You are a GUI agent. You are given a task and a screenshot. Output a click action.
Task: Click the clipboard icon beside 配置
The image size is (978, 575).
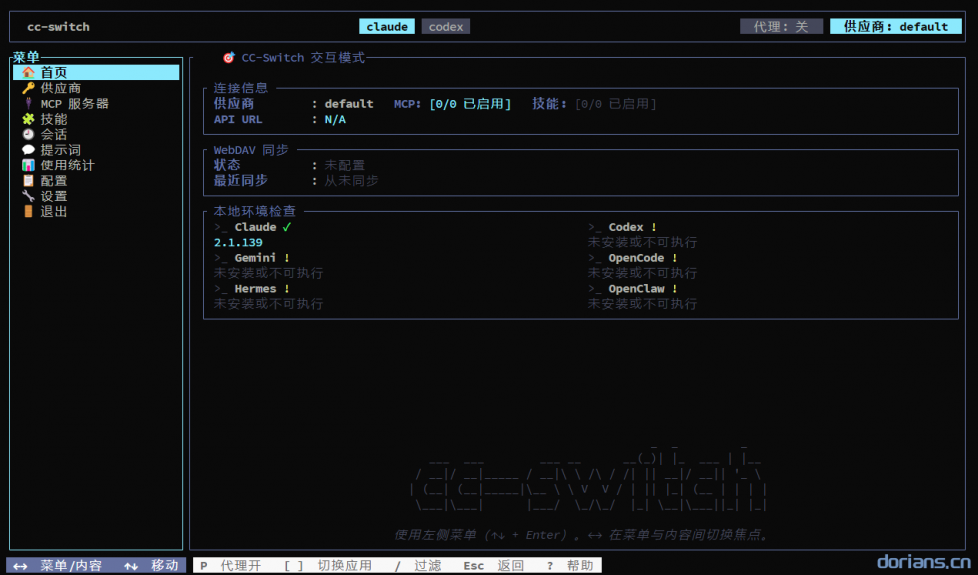pyautogui.click(x=28, y=180)
